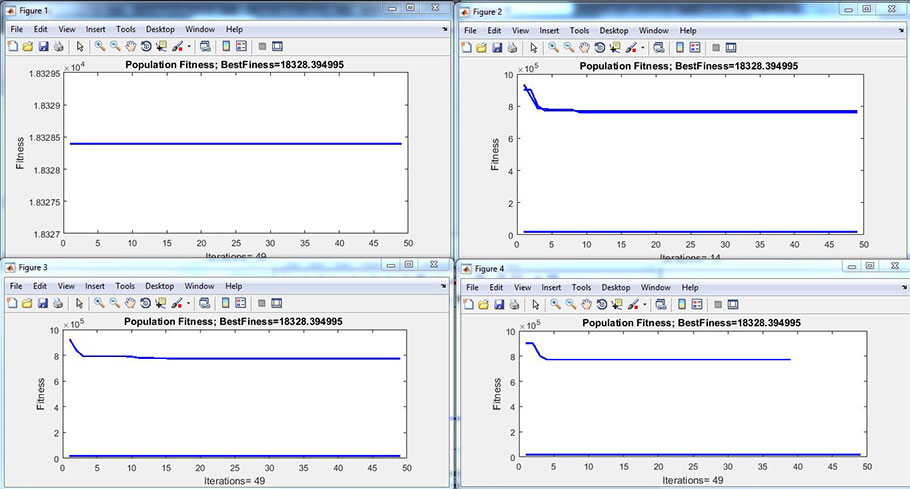Click Link Plot icon in Figure 1
Image resolution: width=910 pixels, height=489 pixels.
pyautogui.click(x=205, y=46)
